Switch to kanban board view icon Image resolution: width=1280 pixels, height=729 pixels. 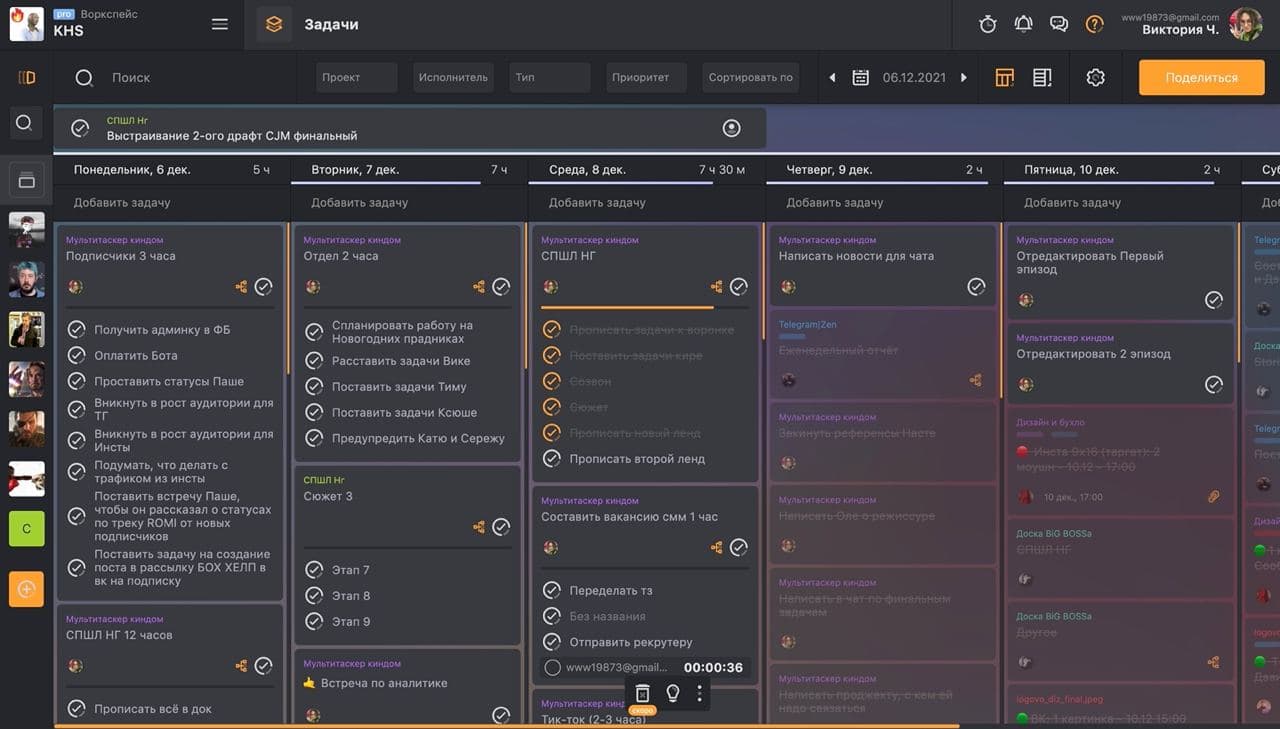pyautogui.click(x=1005, y=77)
